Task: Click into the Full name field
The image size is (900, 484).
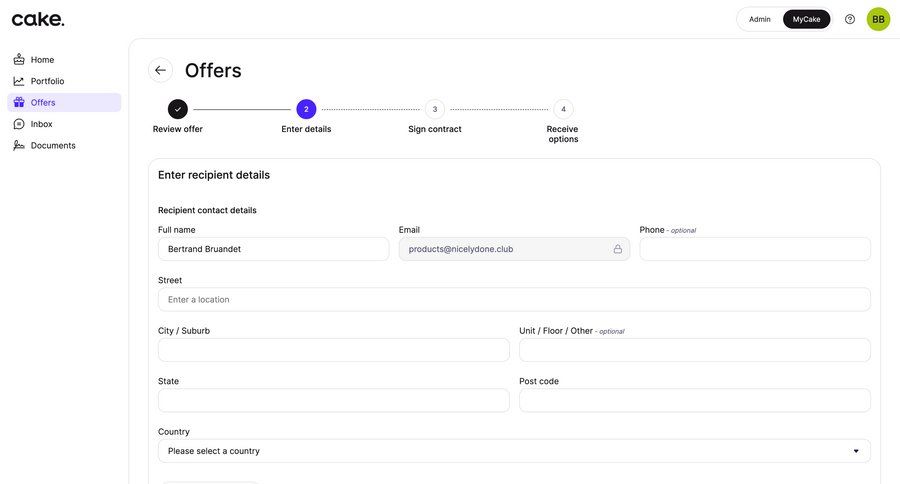Action: point(273,249)
